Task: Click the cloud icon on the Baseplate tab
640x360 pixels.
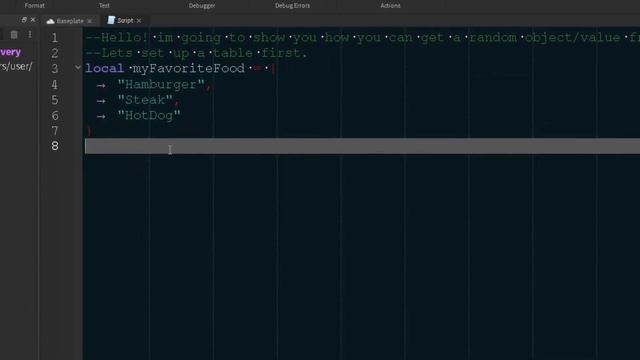Action: [x=50, y=21]
